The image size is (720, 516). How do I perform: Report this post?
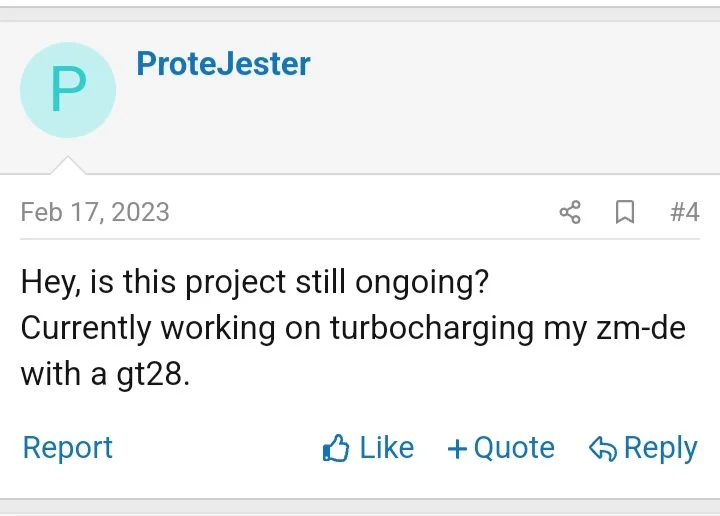68,447
